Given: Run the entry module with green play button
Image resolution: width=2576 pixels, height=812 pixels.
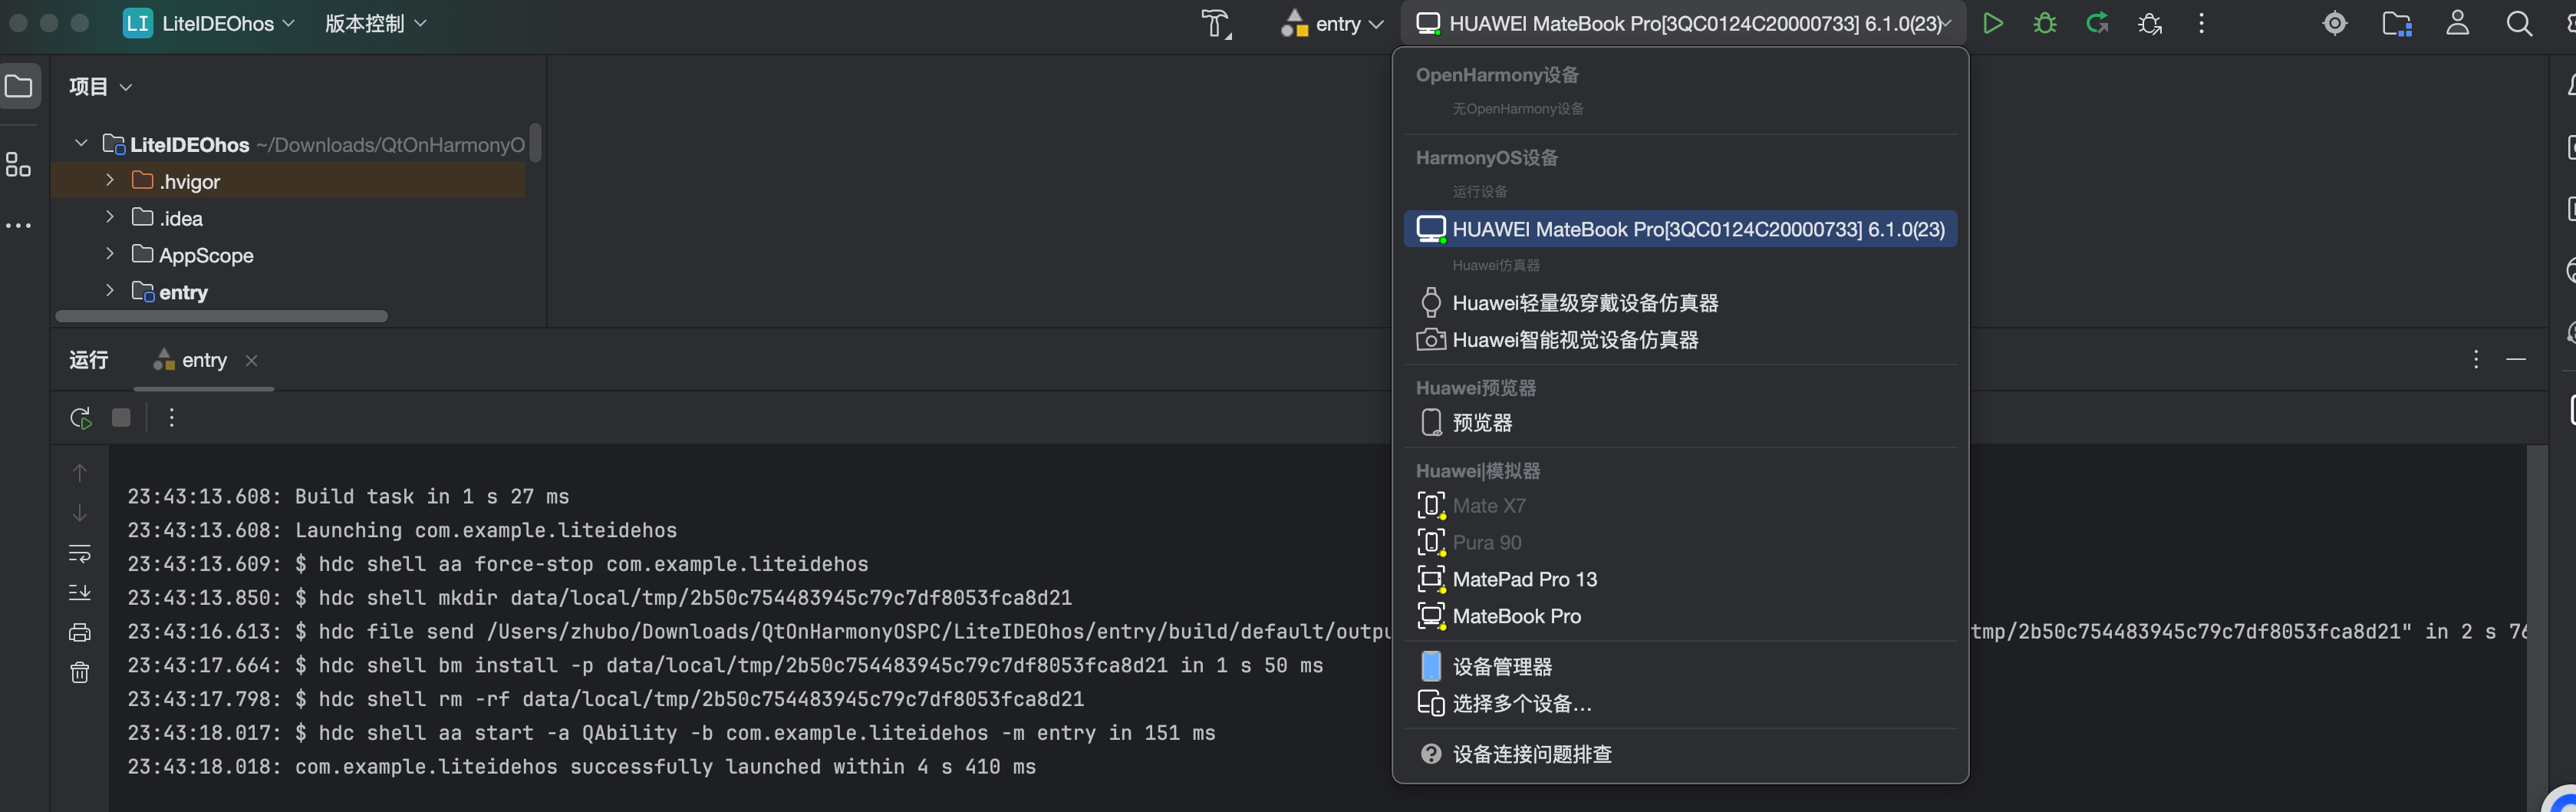Looking at the screenshot, I should [1992, 24].
